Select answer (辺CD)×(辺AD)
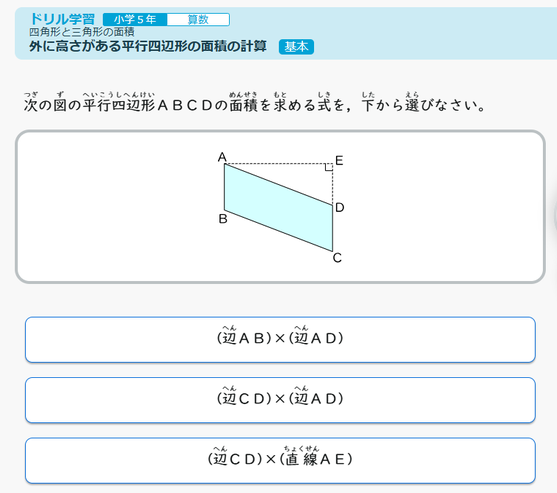The image size is (557, 493). (x=280, y=400)
